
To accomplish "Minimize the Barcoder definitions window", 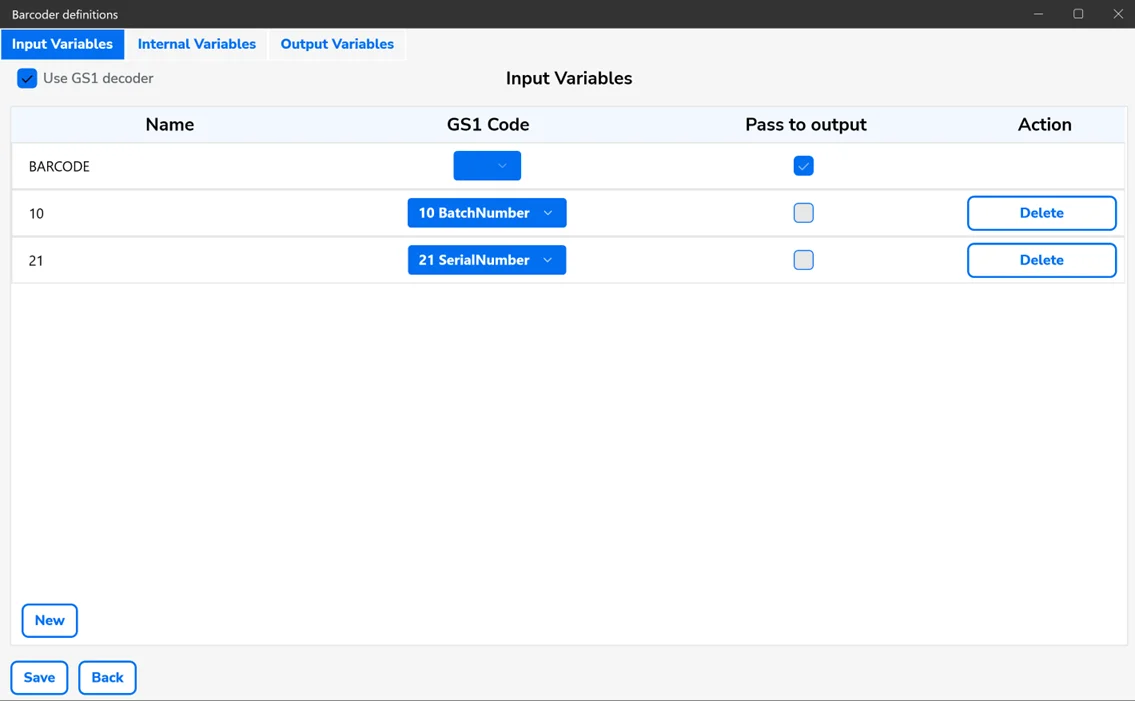I will (x=1038, y=14).
